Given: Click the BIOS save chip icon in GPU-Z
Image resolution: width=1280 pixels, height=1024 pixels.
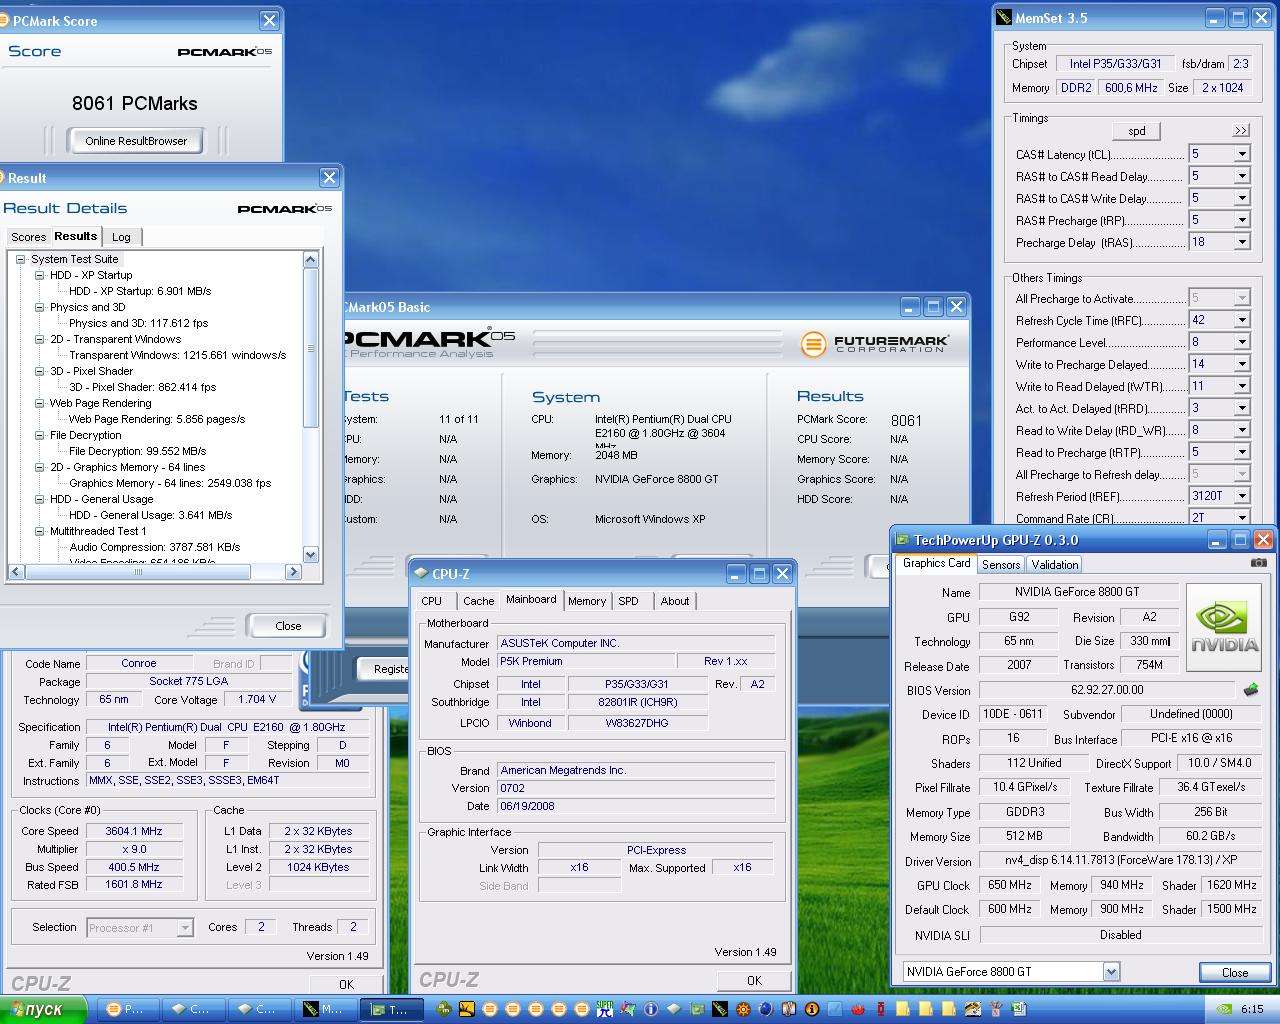Looking at the screenshot, I should (1250, 689).
